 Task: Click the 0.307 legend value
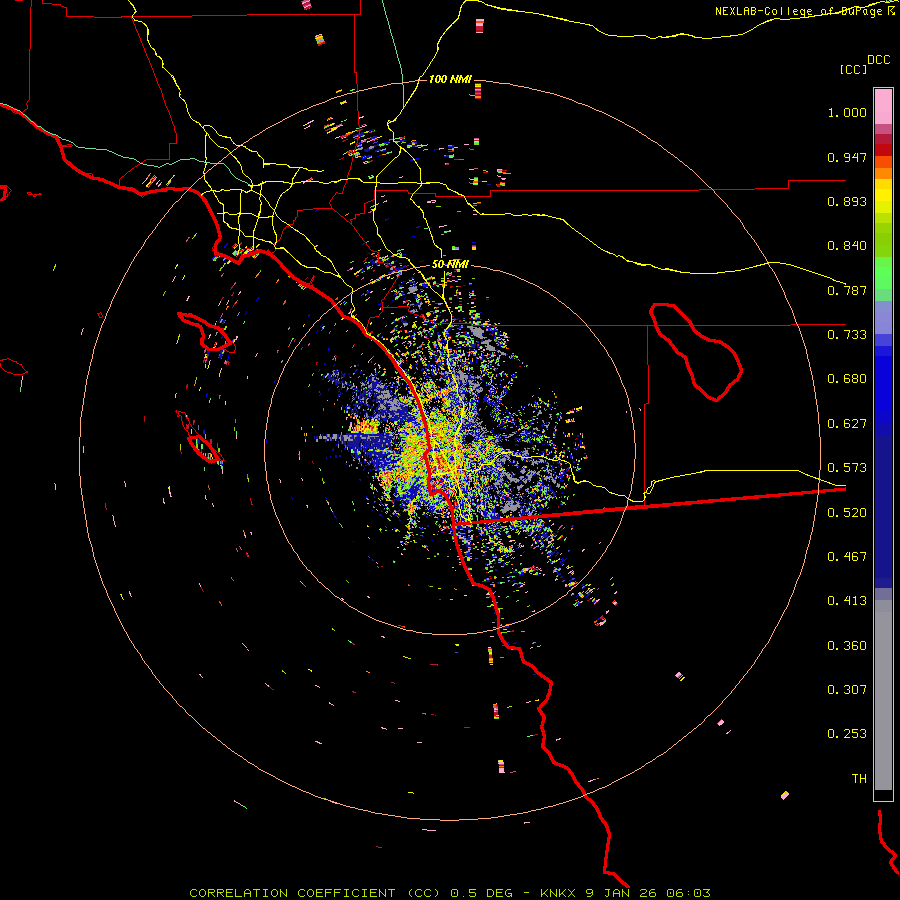847,690
